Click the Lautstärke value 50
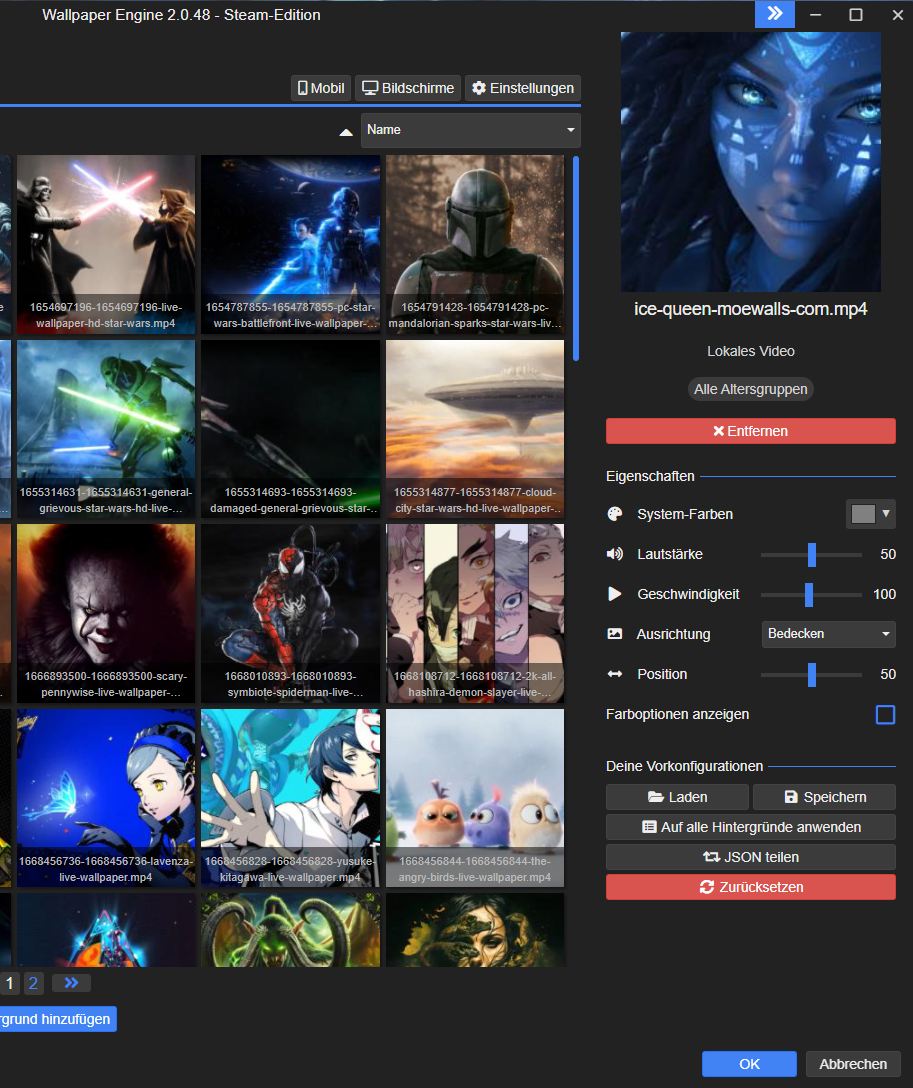The height and width of the screenshot is (1088, 913). coord(888,554)
